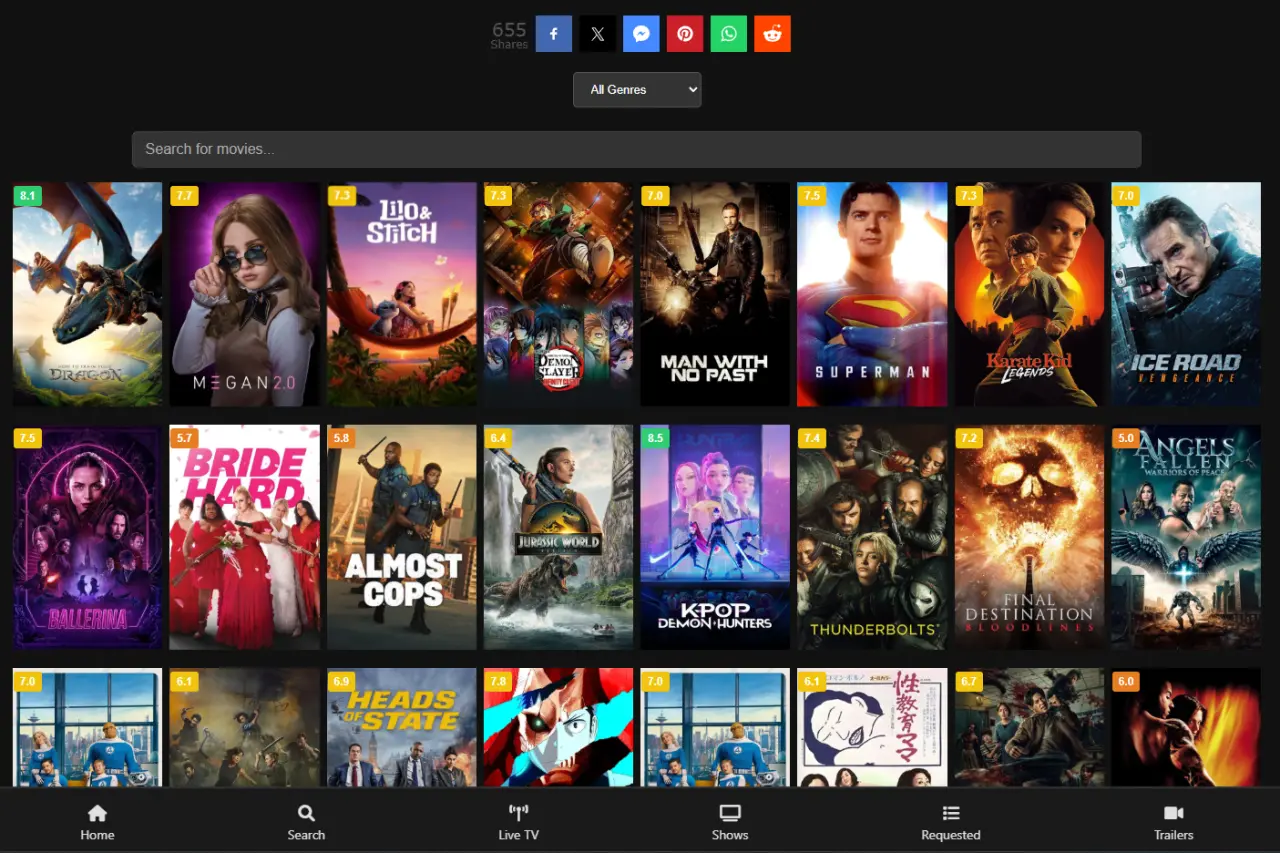Share through Facebook Messenger icon

(x=641, y=34)
